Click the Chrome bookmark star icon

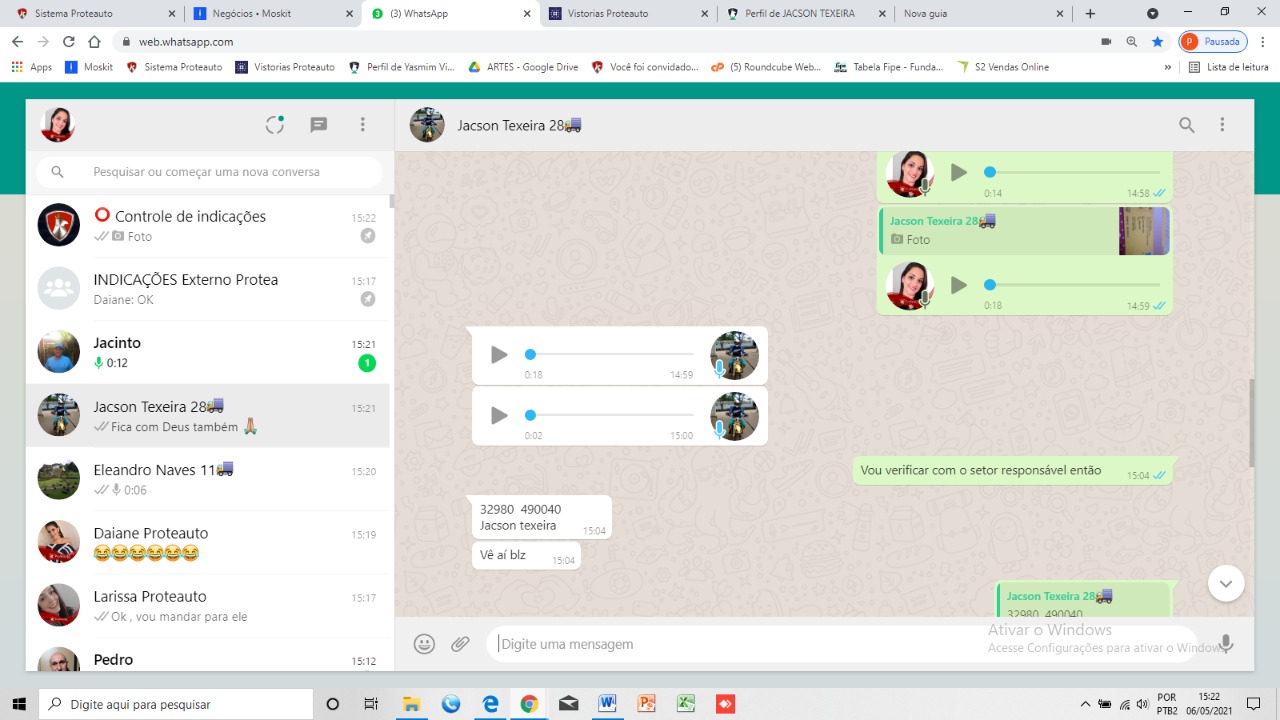tap(1157, 42)
